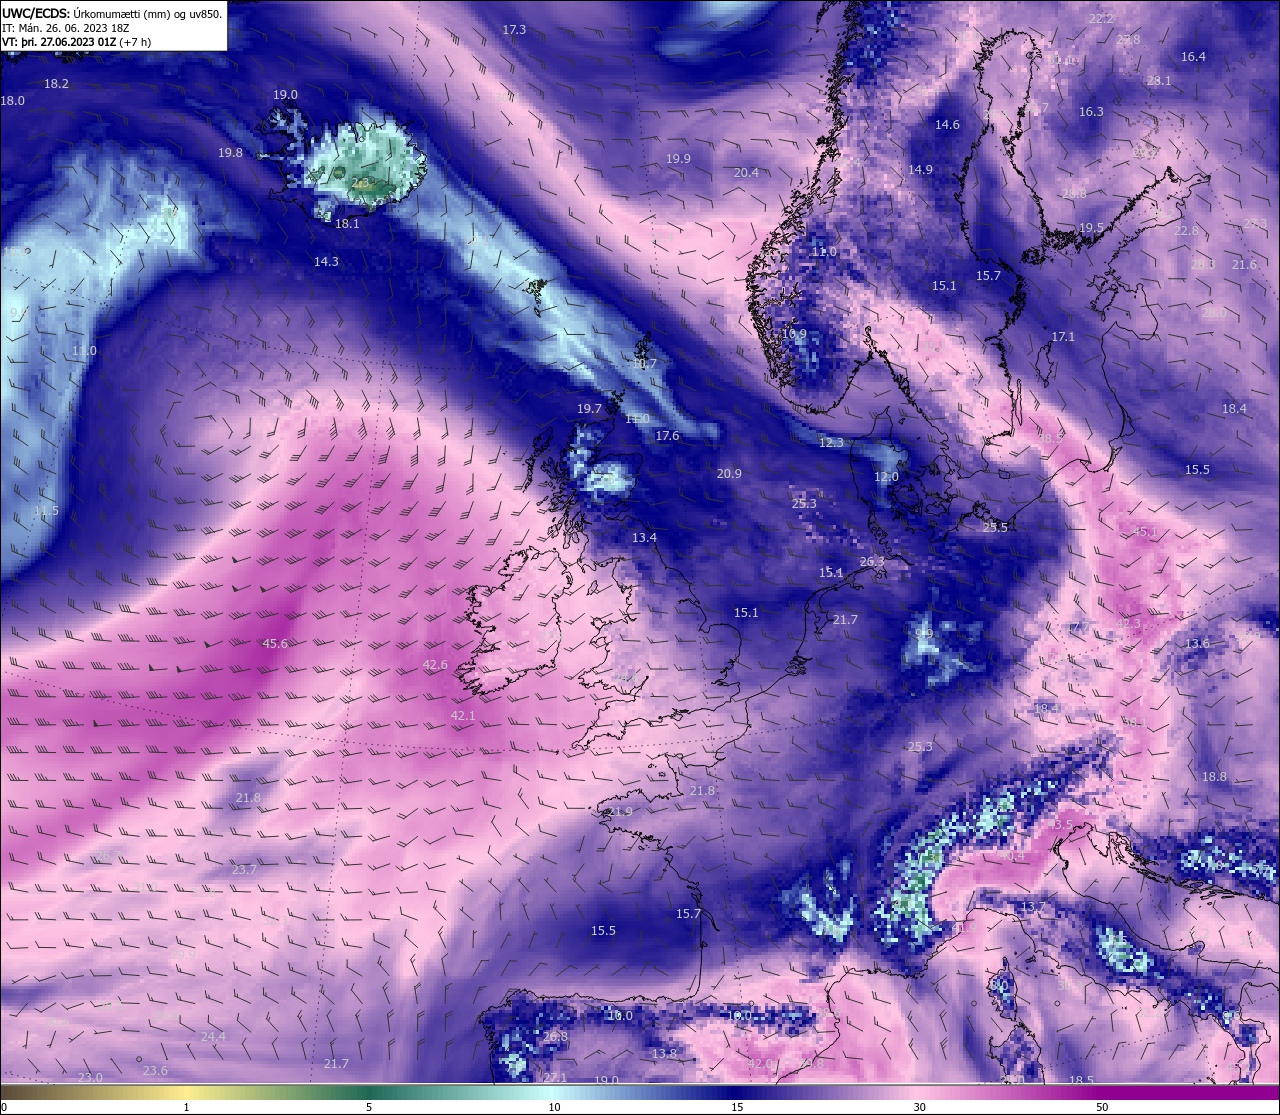This screenshot has width=1280, height=1115.
Task: Click the IT Mán. 26. 06. 2023 18Z line
Action: tap(66, 28)
